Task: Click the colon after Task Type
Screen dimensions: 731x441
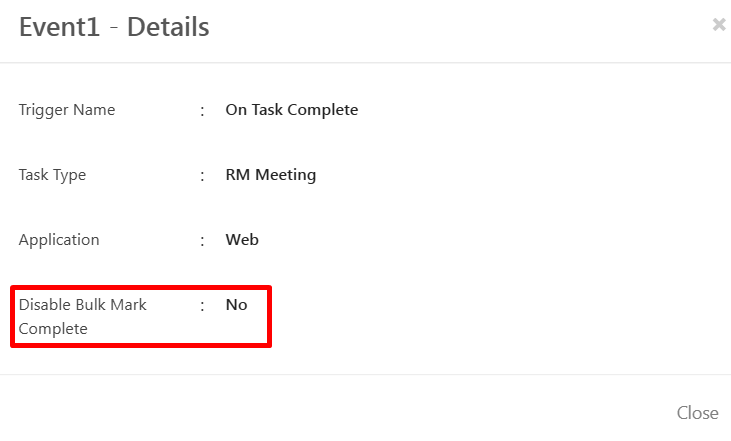Action: 203,175
